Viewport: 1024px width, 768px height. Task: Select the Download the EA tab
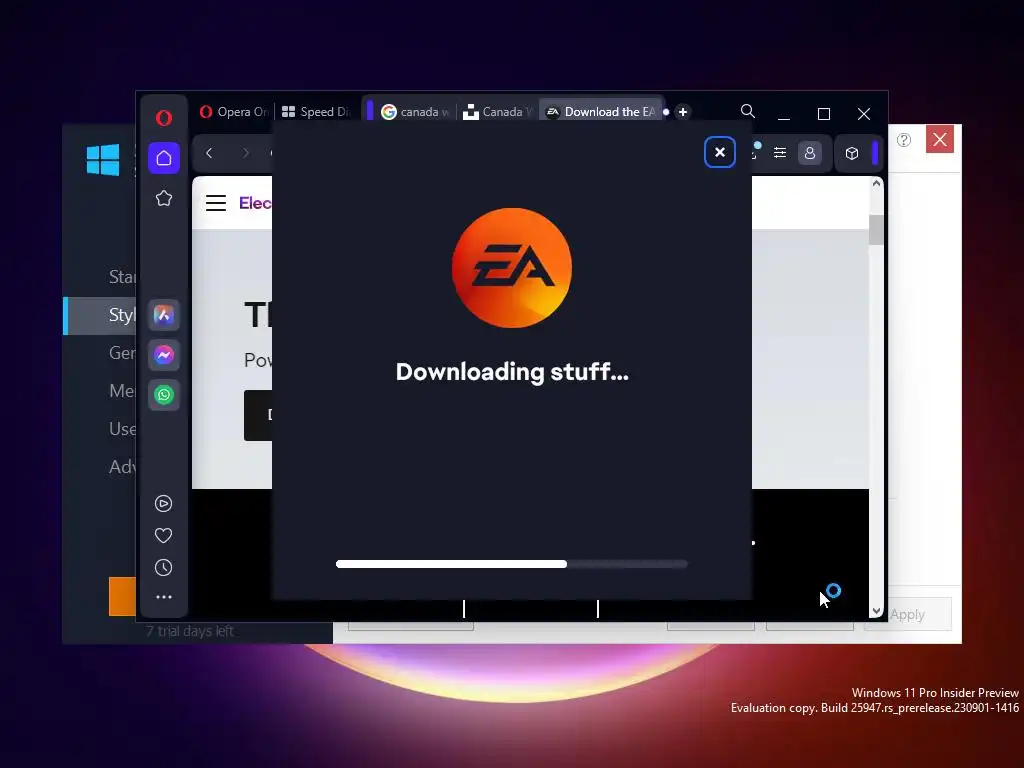pos(601,112)
